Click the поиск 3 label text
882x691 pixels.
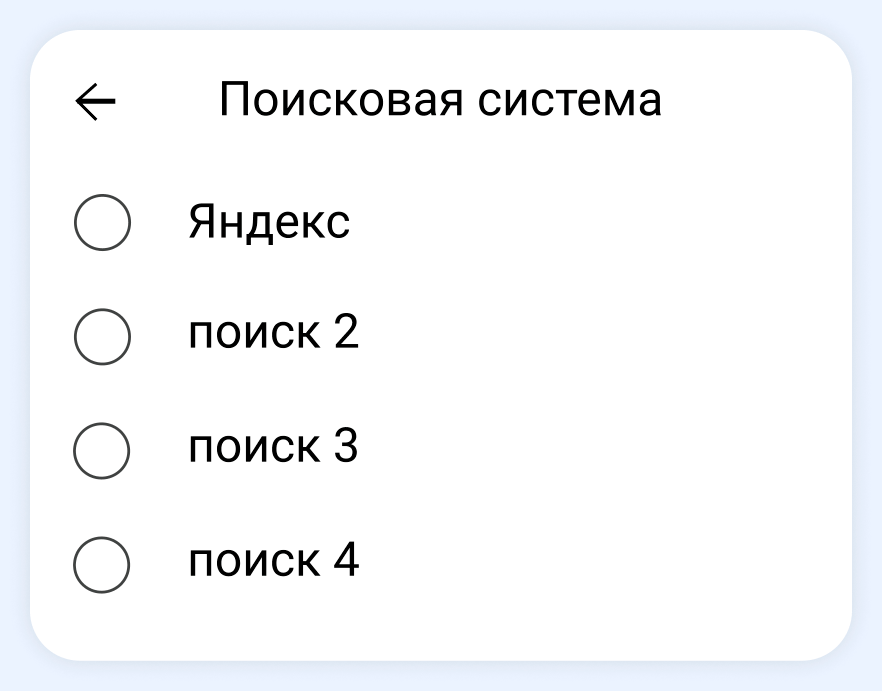pyautogui.click(x=273, y=447)
